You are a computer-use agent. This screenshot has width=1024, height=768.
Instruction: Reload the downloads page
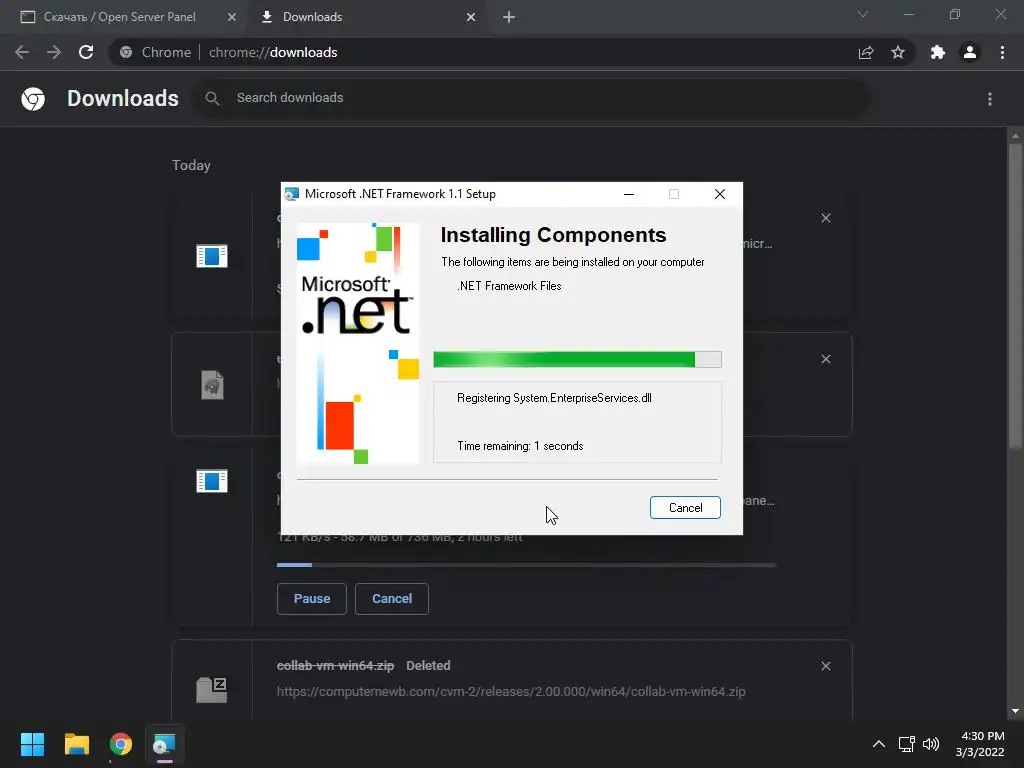(86, 52)
